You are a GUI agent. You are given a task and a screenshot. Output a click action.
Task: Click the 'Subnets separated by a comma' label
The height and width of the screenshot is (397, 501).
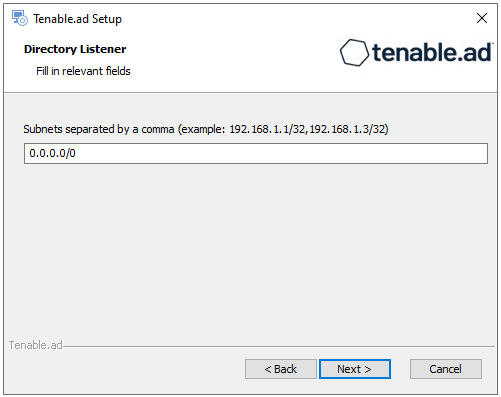coord(99,129)
